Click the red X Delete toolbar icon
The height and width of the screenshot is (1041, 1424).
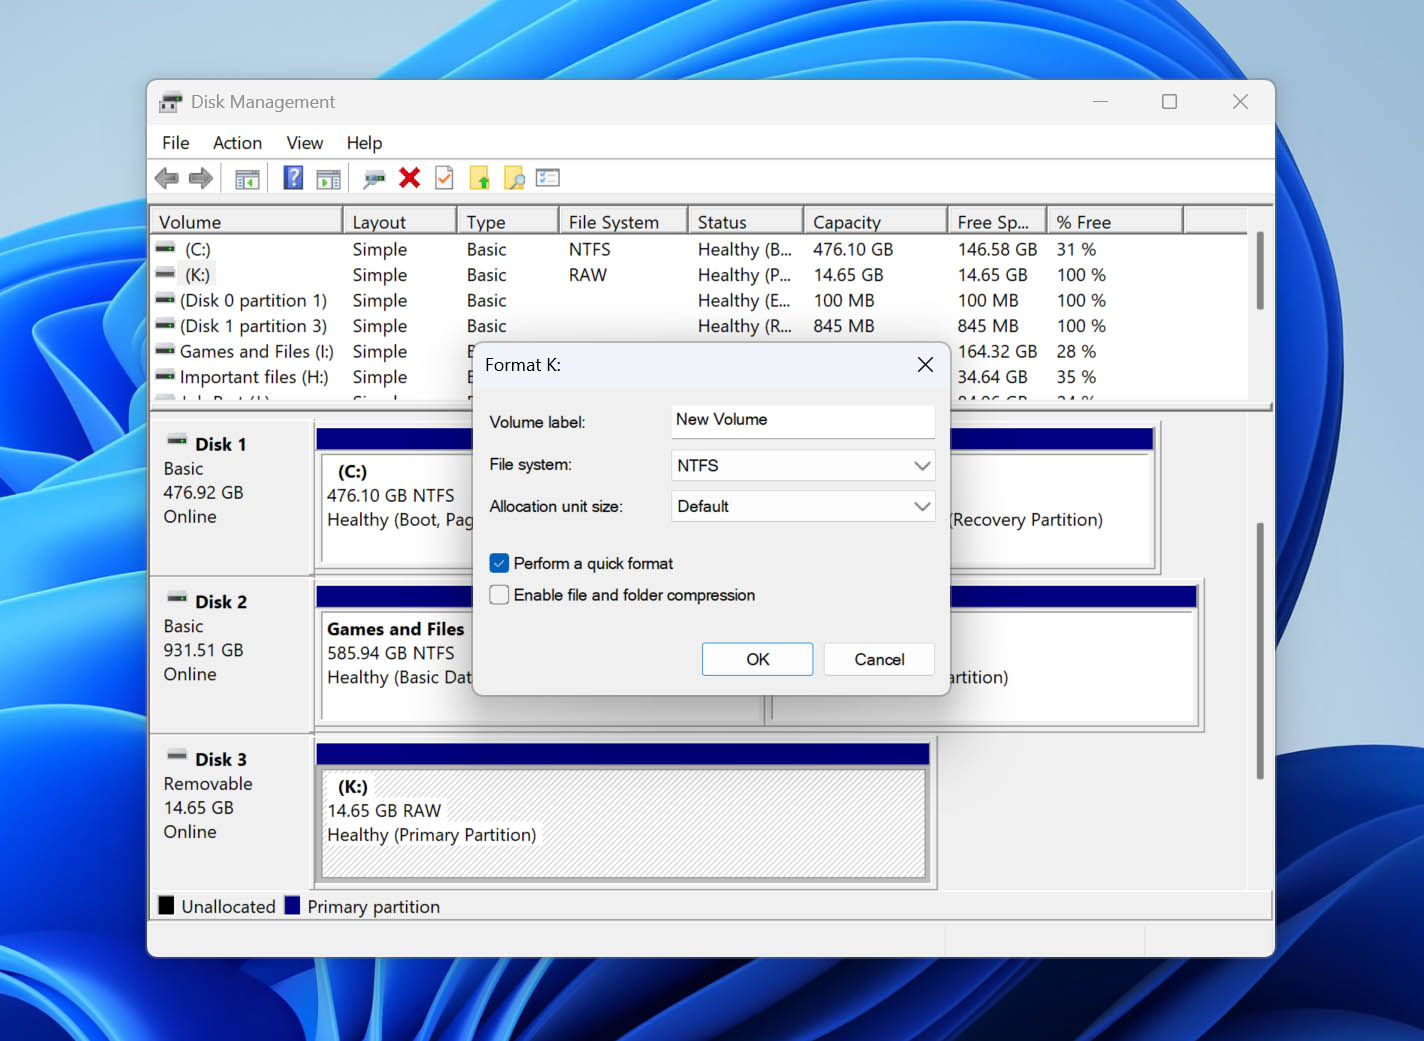409,178
